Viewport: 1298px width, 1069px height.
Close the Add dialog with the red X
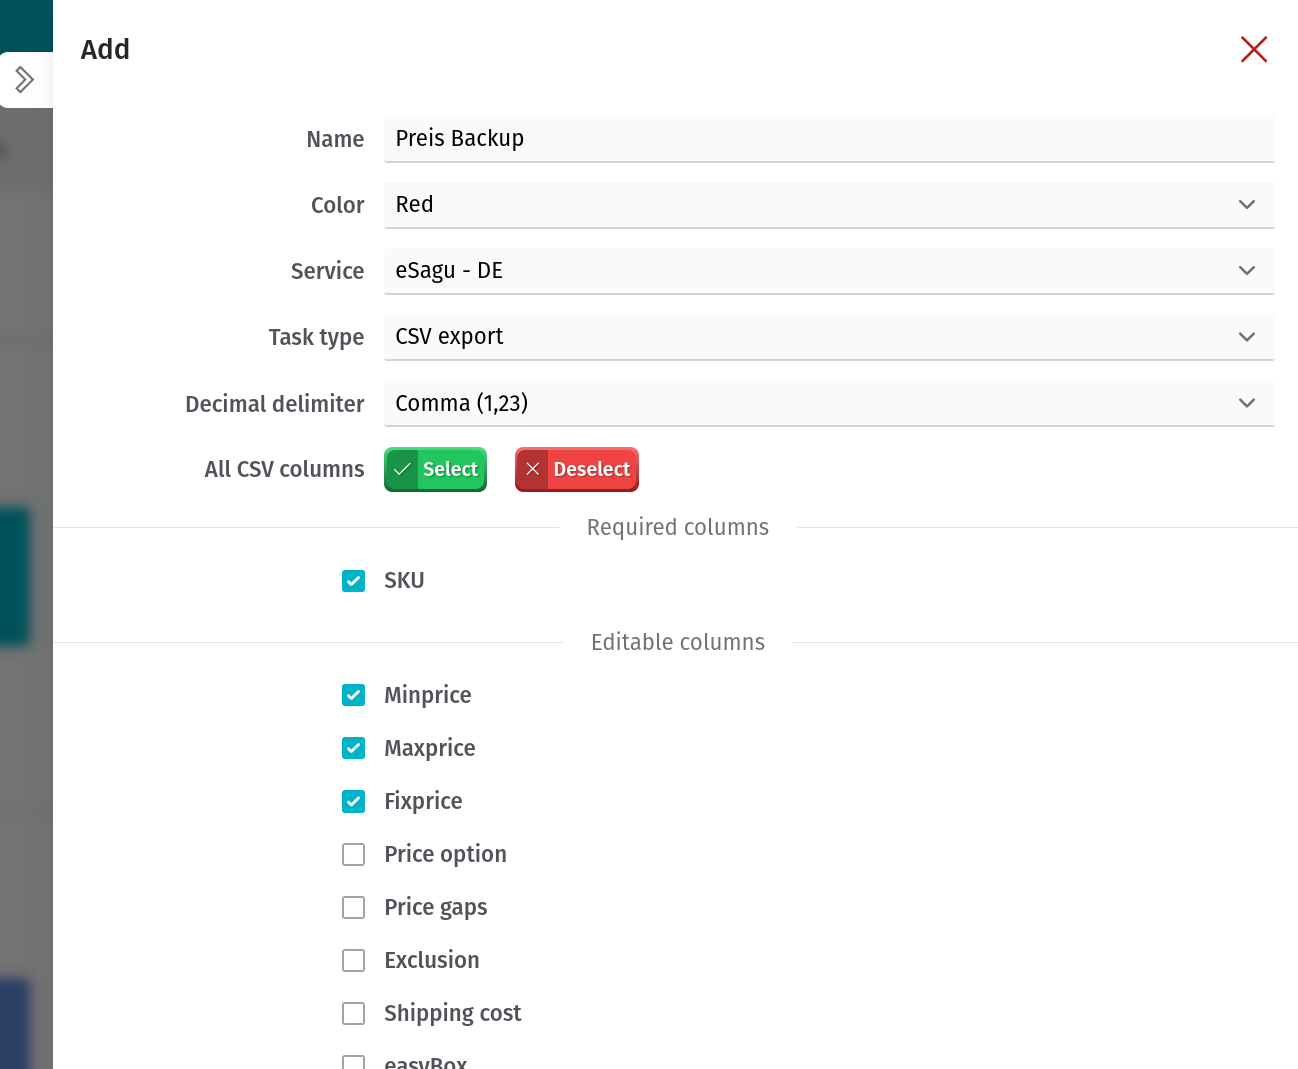tap(1253, 49)
